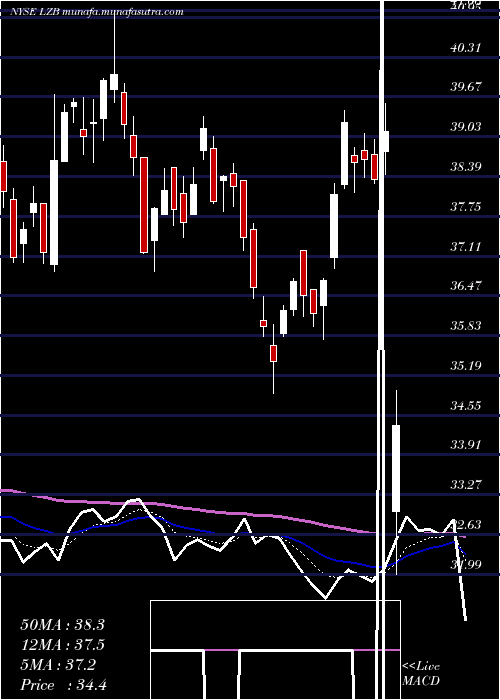Click the NYSE LZB munafa.munafasutra.com header text
Viewport: 500px width, 700px height.
96,12
